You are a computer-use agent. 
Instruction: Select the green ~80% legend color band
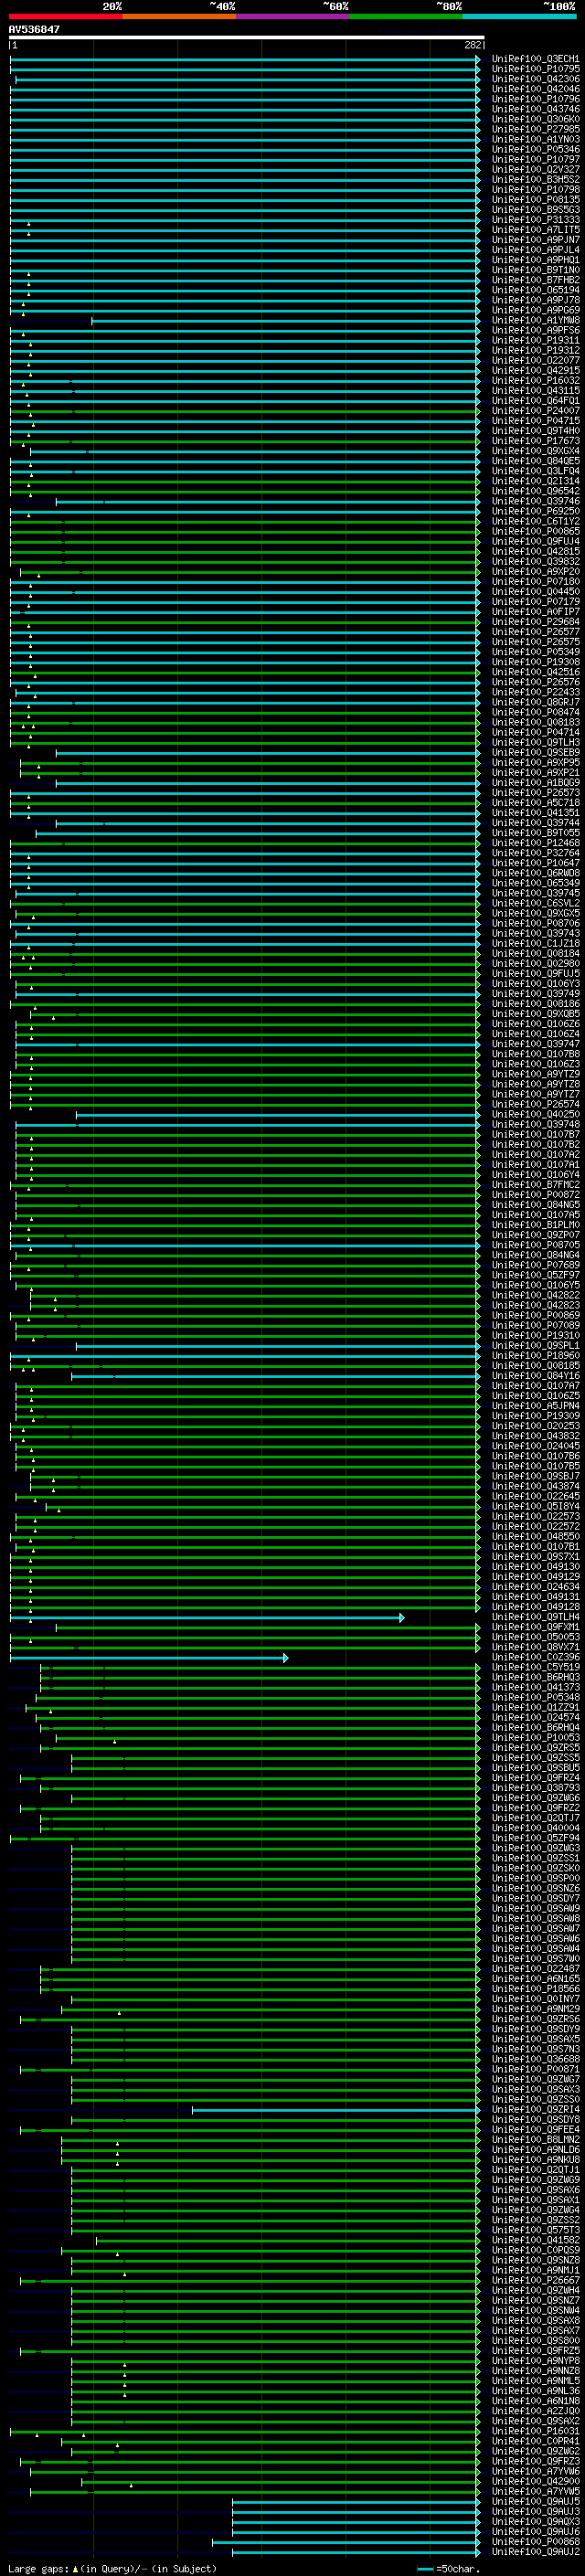tap(406, 16)
